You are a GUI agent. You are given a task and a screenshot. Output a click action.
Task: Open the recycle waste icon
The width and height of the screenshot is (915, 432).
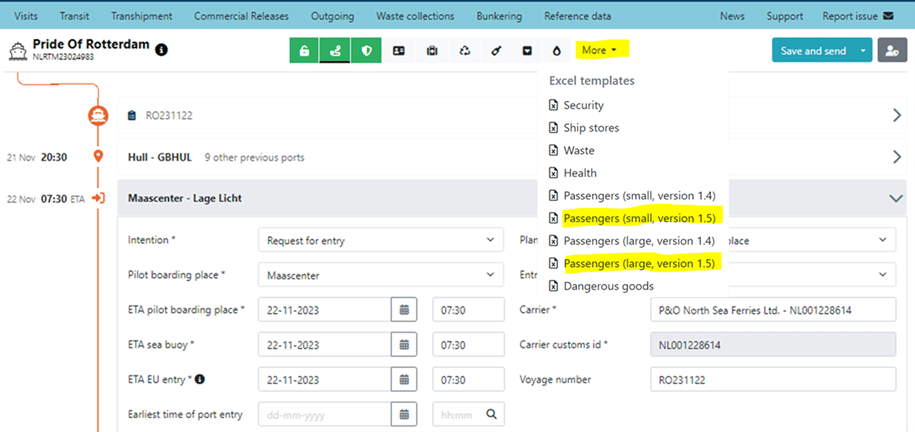coord(464,51)
